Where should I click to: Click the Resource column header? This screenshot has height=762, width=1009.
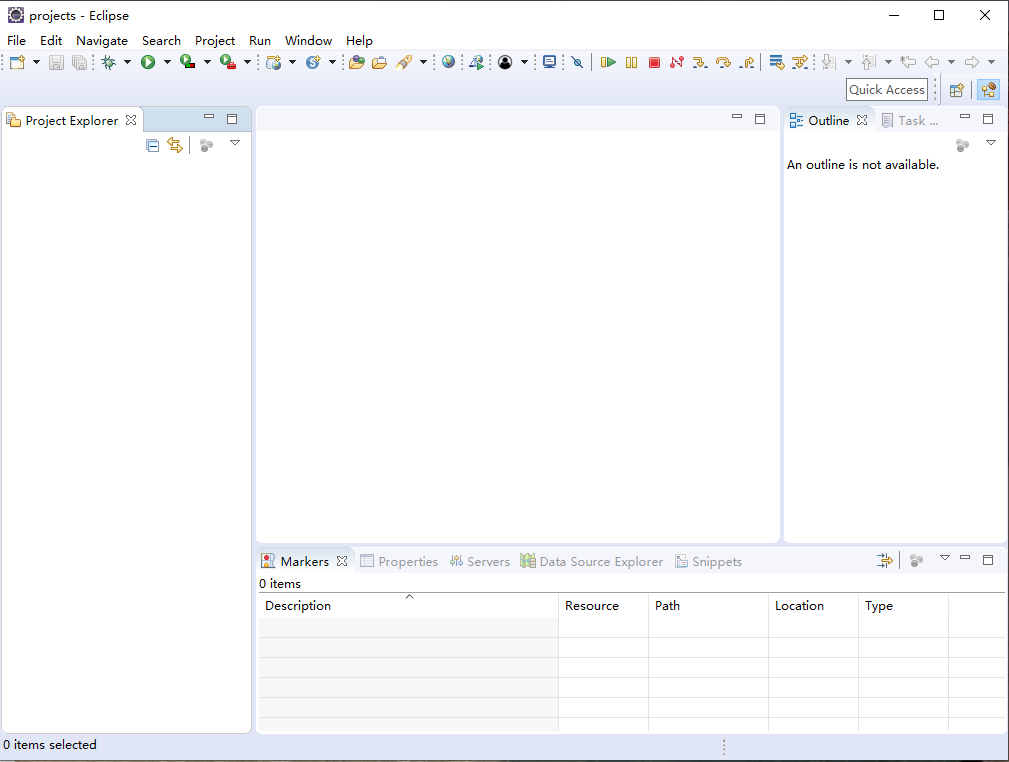(x=604, y=606)
